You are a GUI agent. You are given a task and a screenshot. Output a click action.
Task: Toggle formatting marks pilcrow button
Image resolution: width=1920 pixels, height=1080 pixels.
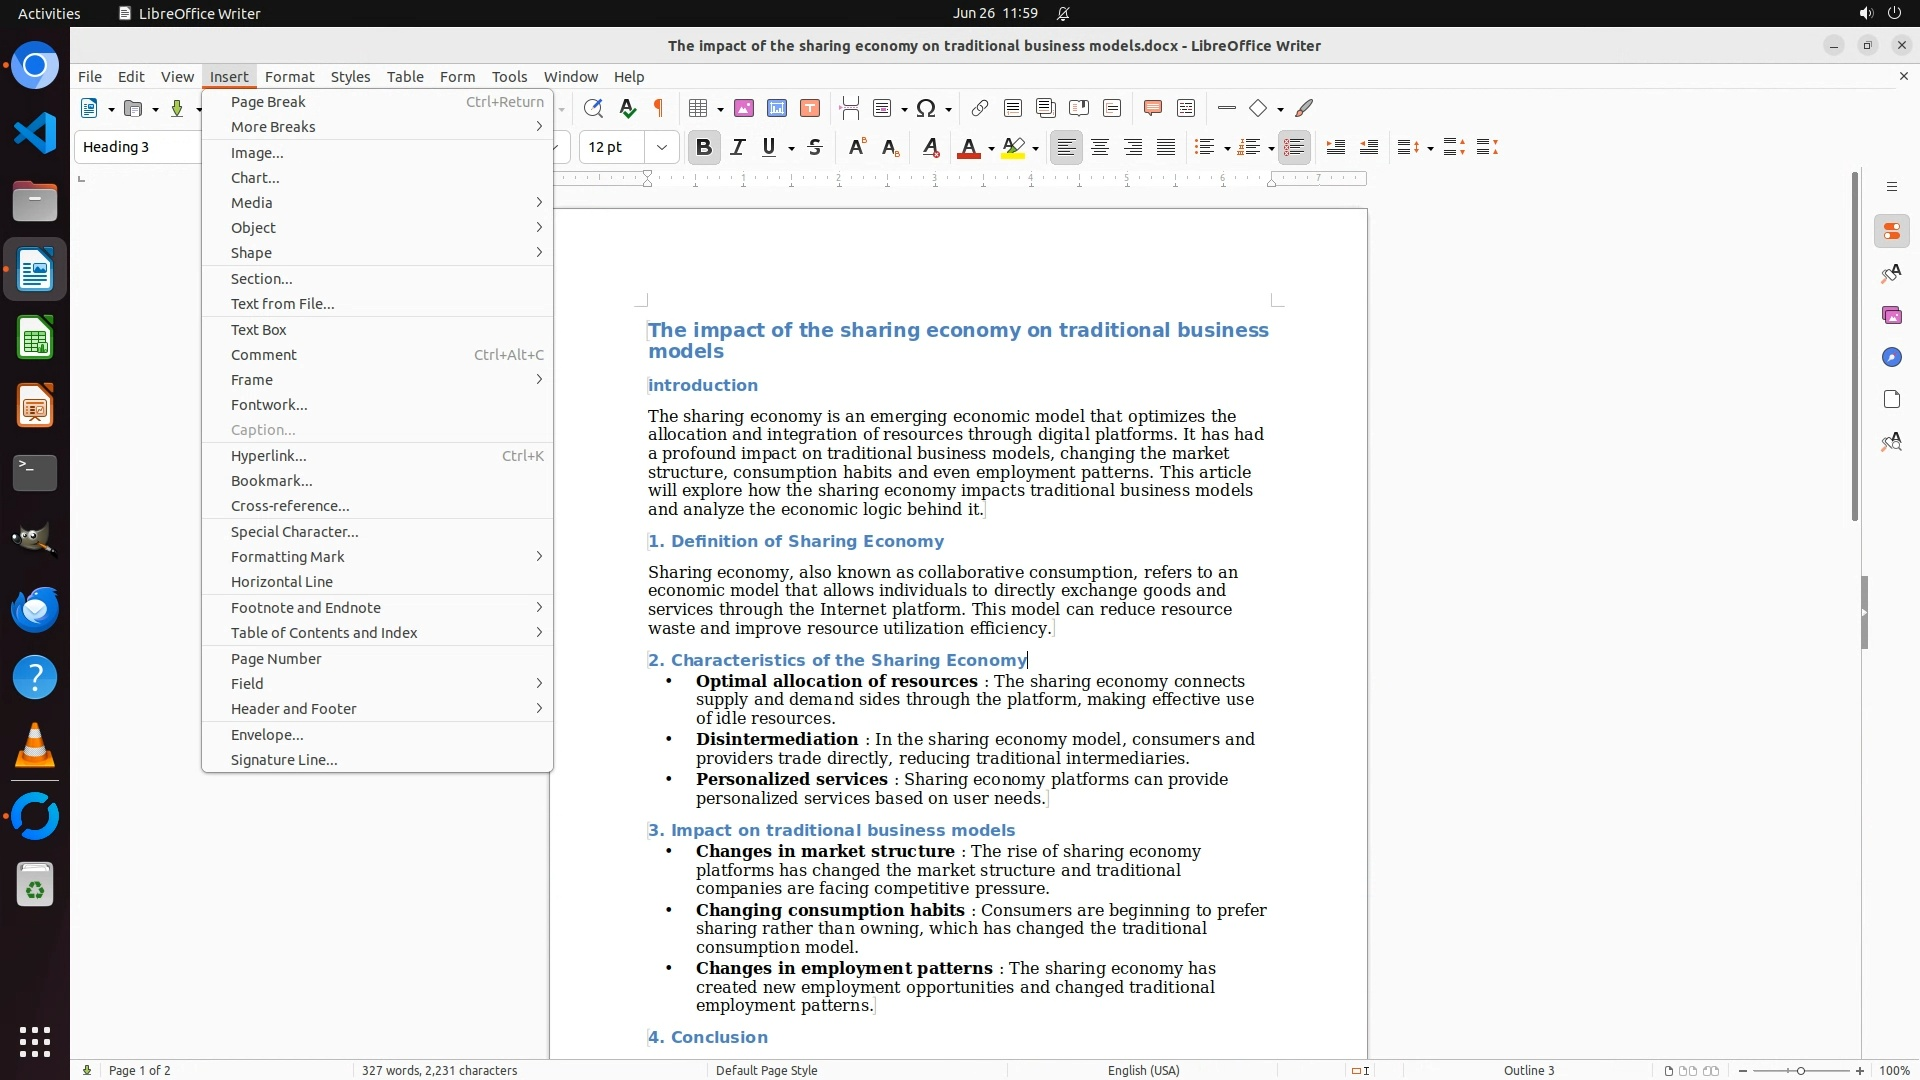pyautogui.click(x=659, y=108)
